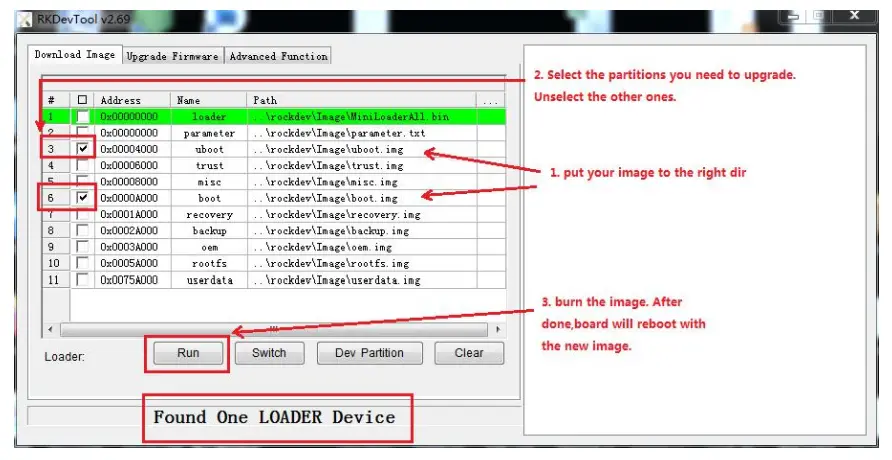
Task: Click the left arrow of the horizontal scrollbar
Action: click(49, 329)
